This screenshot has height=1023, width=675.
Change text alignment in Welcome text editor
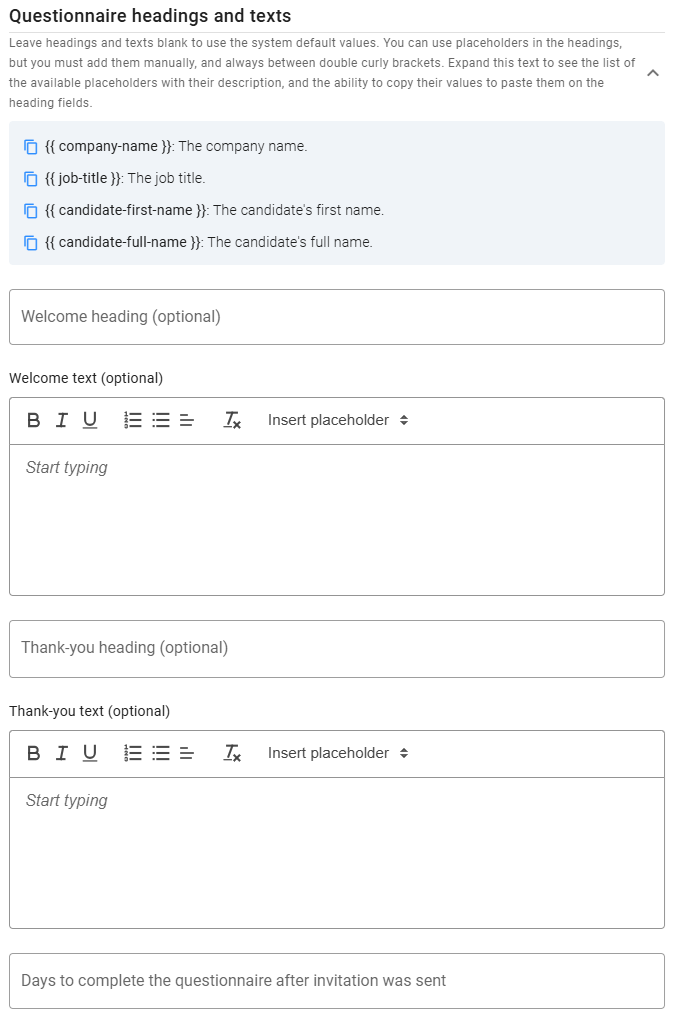click(185, 420)
